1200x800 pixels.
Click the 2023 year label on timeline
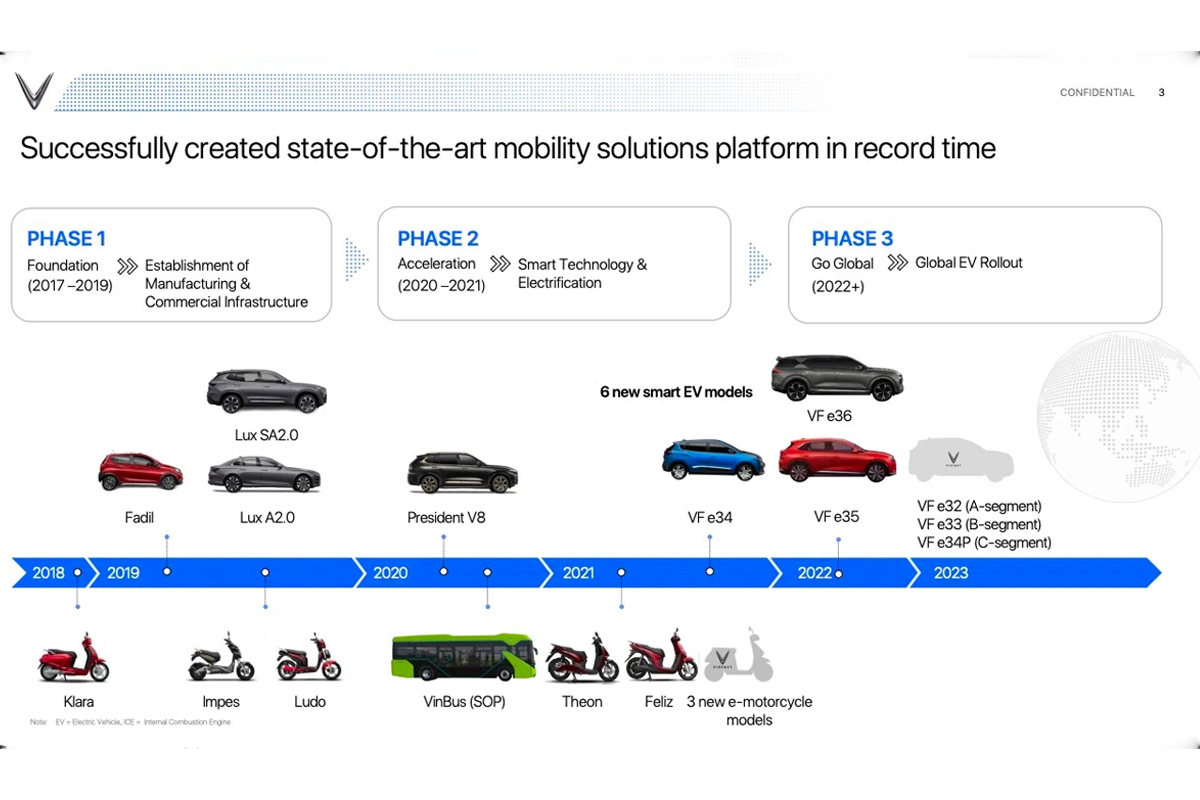click(950, 573)
